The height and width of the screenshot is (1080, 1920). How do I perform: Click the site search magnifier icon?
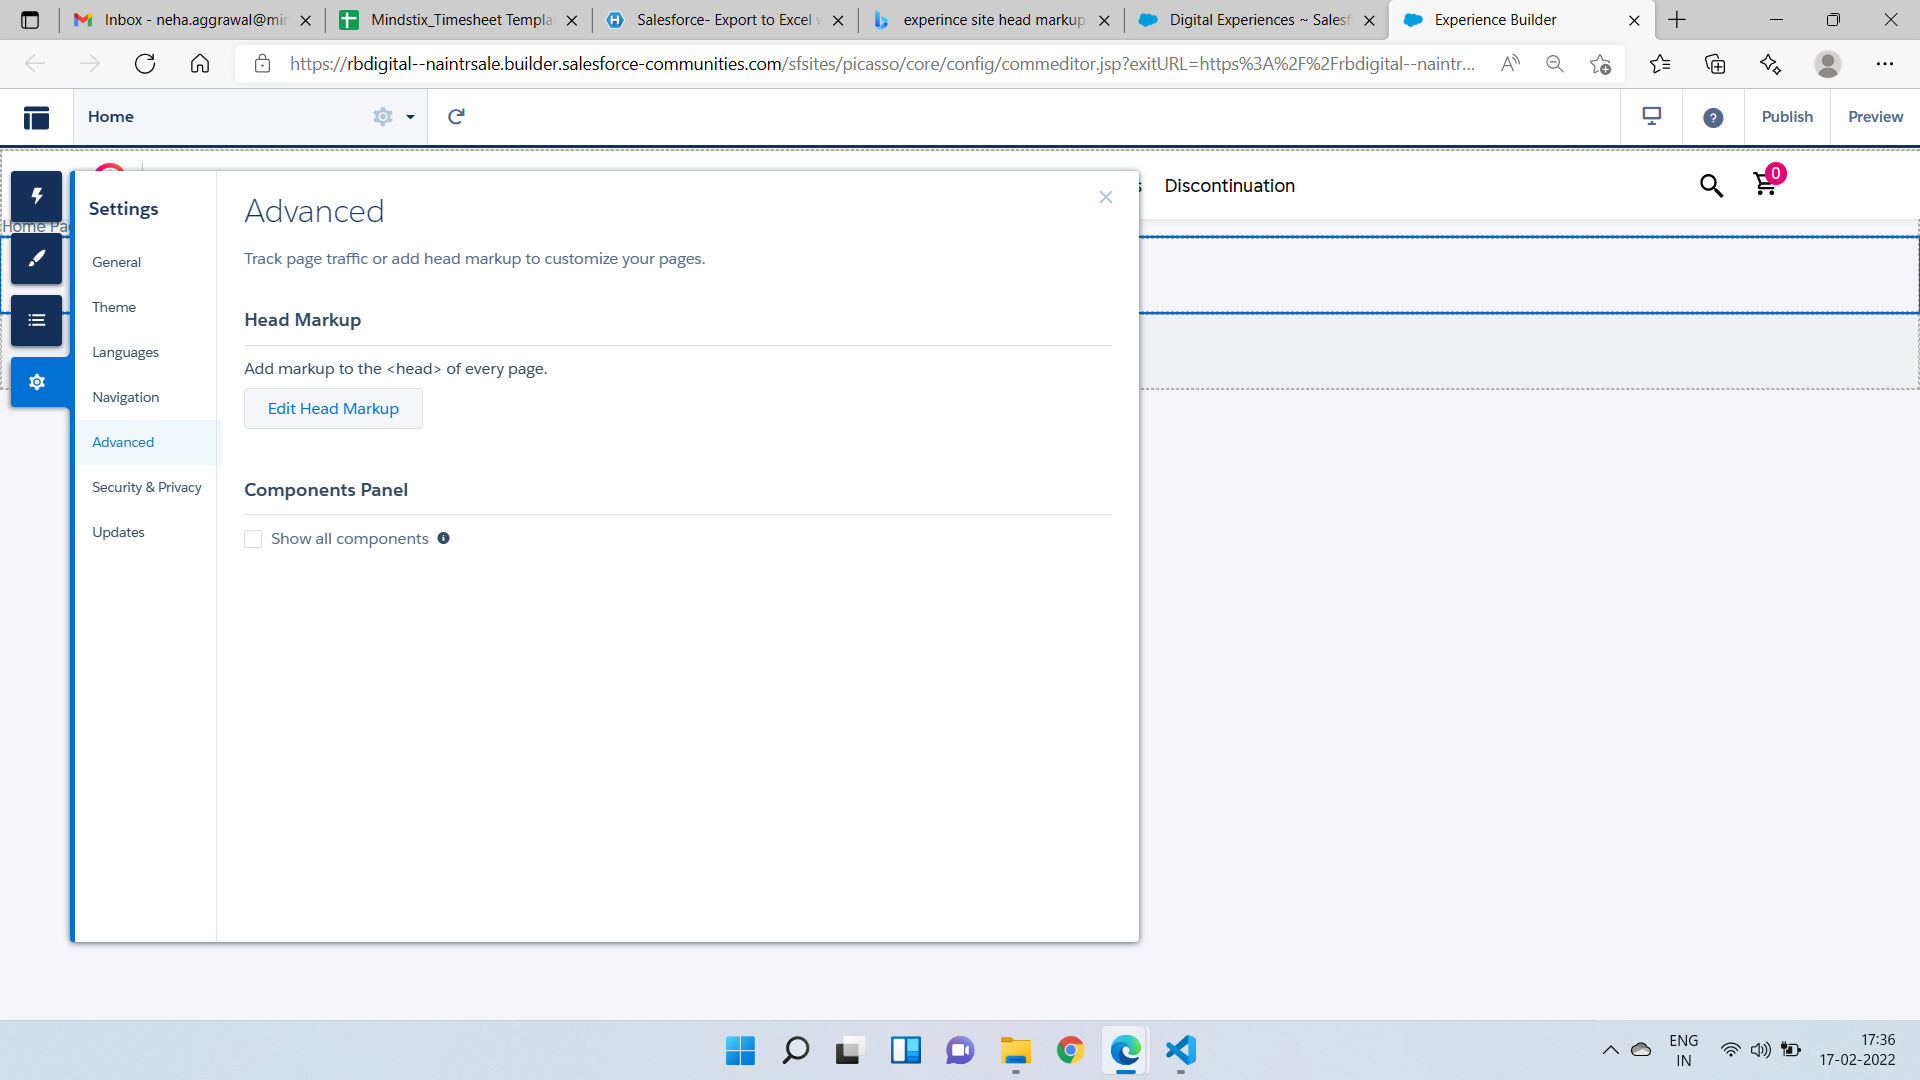pyautogui.click(x=1711, y=186)
